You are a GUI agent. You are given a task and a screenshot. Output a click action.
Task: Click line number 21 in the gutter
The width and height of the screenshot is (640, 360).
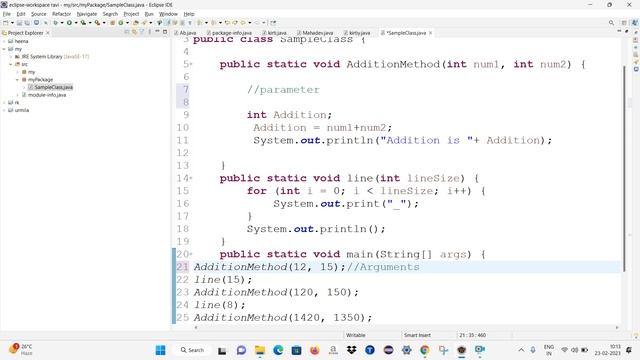coord(182,267)
